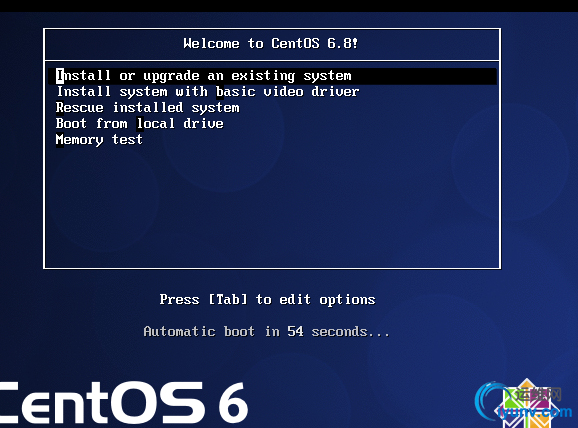Click the CentOS 6 logo text
This screenshot has height=428, width=578.
tap(124, 403)
